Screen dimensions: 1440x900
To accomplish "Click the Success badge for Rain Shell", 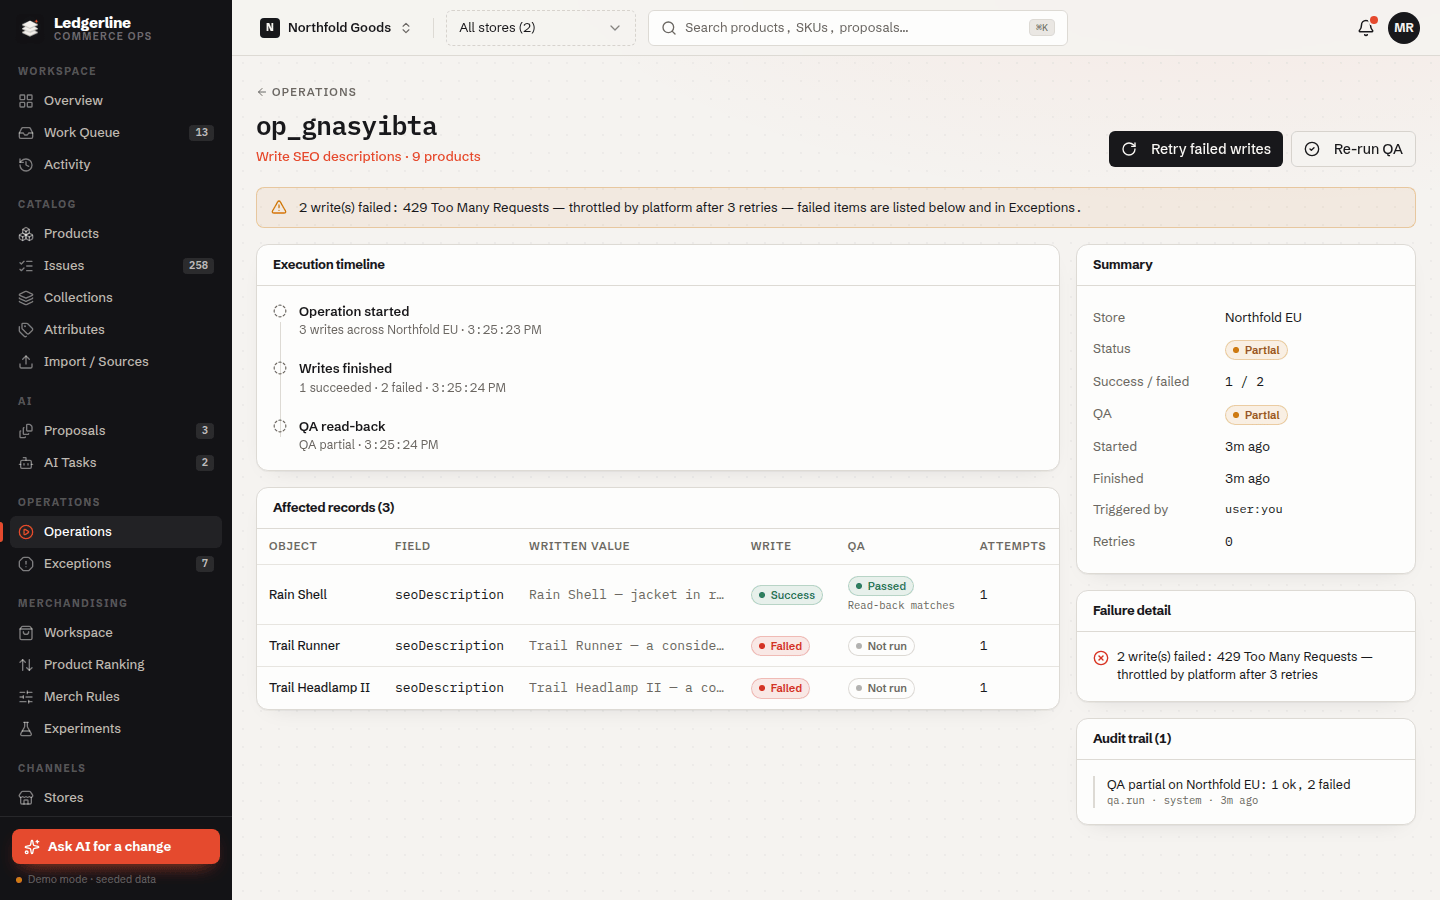I will (x=786, y=595).
